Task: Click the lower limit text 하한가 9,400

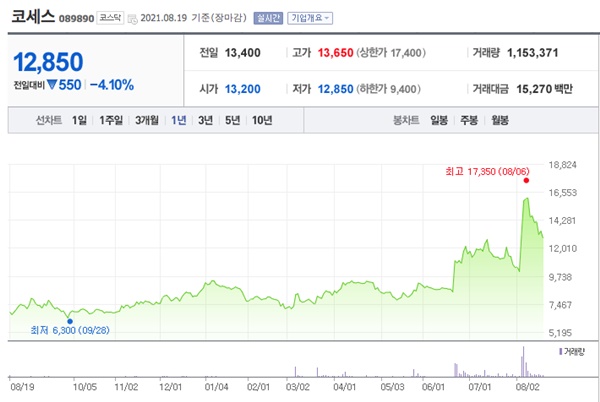Action: click(x=388, y=89)
